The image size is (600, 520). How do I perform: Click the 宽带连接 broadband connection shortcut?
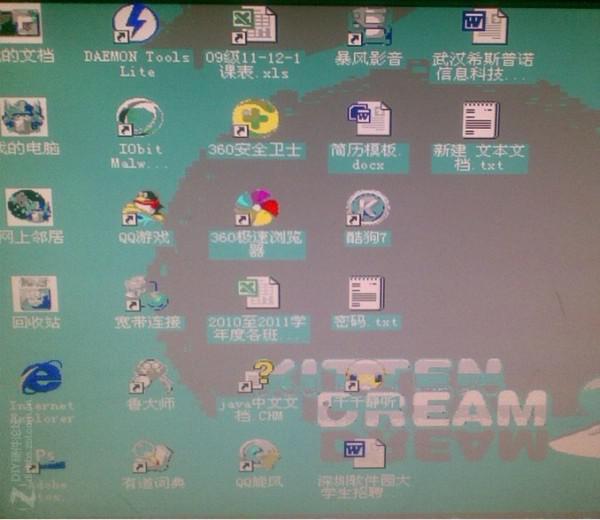pyautogui.click(x=146, y=293)
